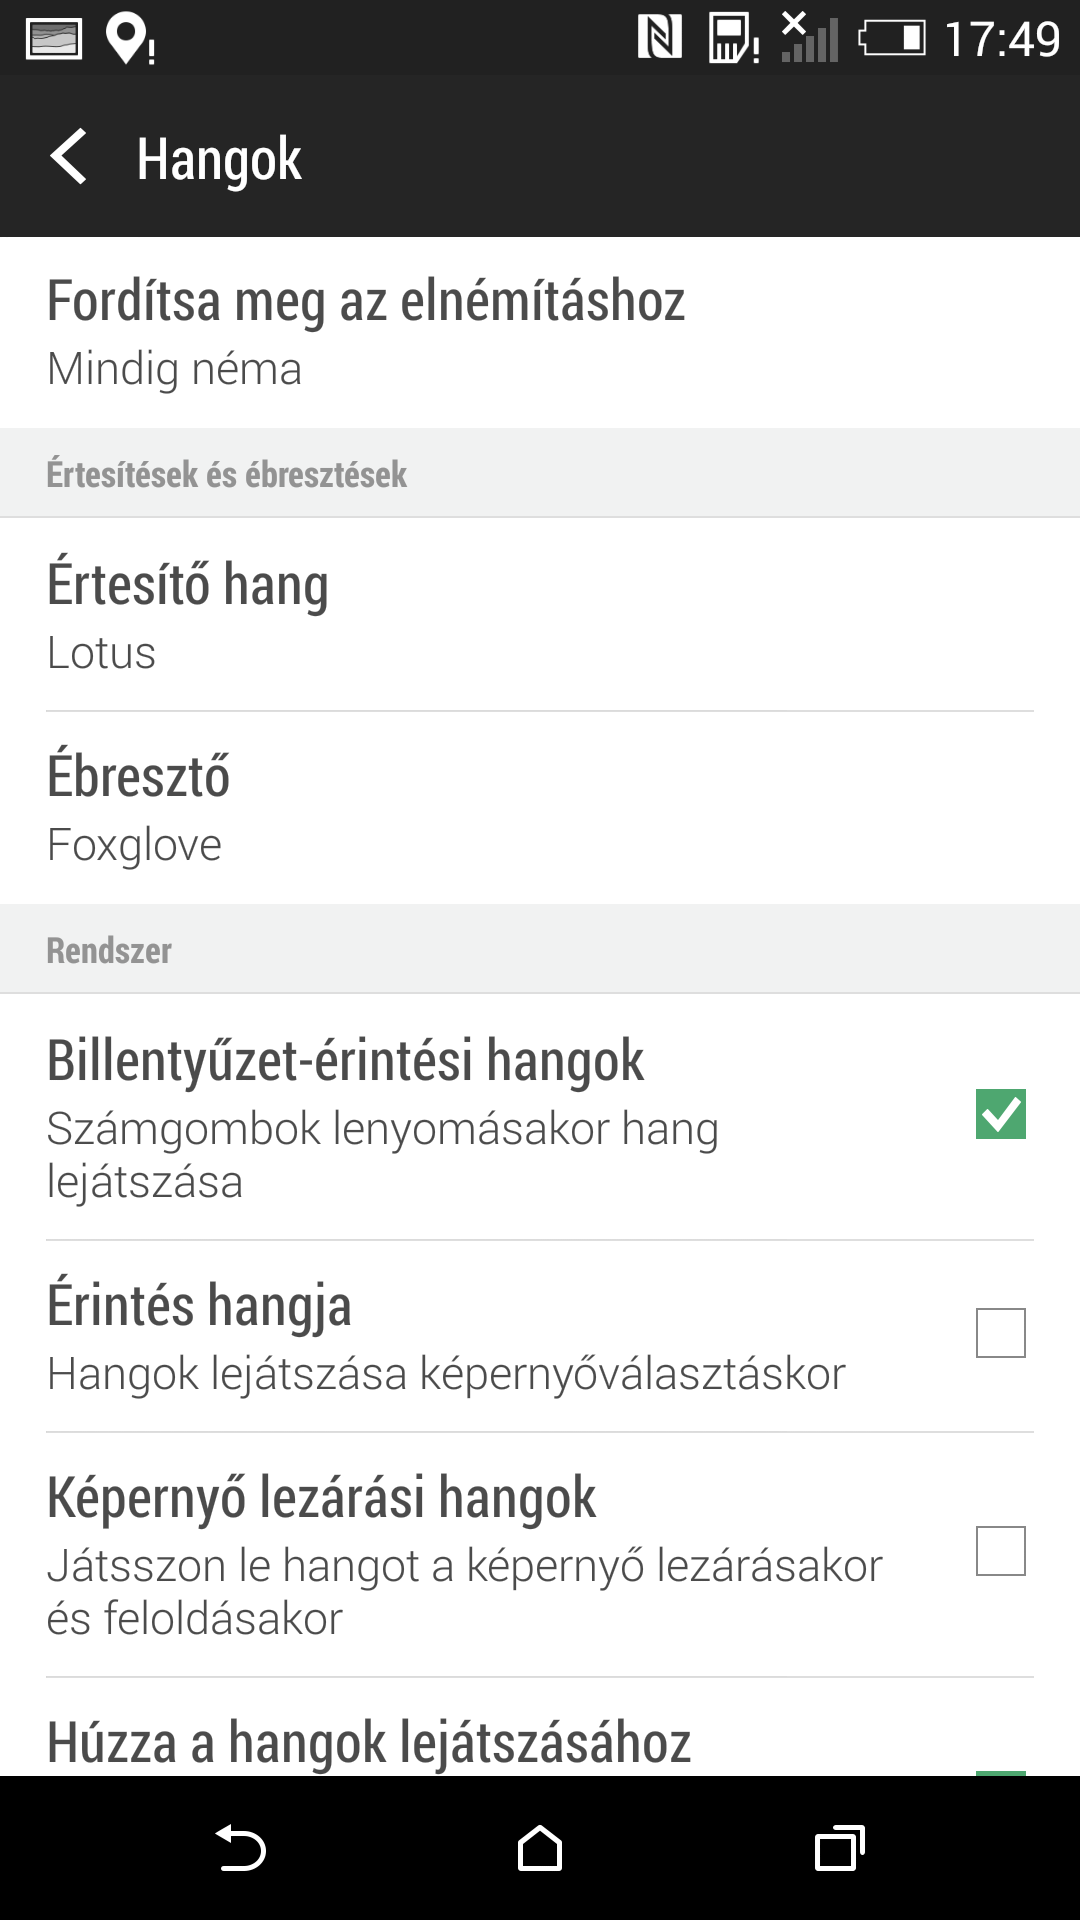This screenshot has width=1080, height=1920.
Task: Enable the Érintés hangja checkbox
Action: pyautogui.click(x=1000, y=1333)
